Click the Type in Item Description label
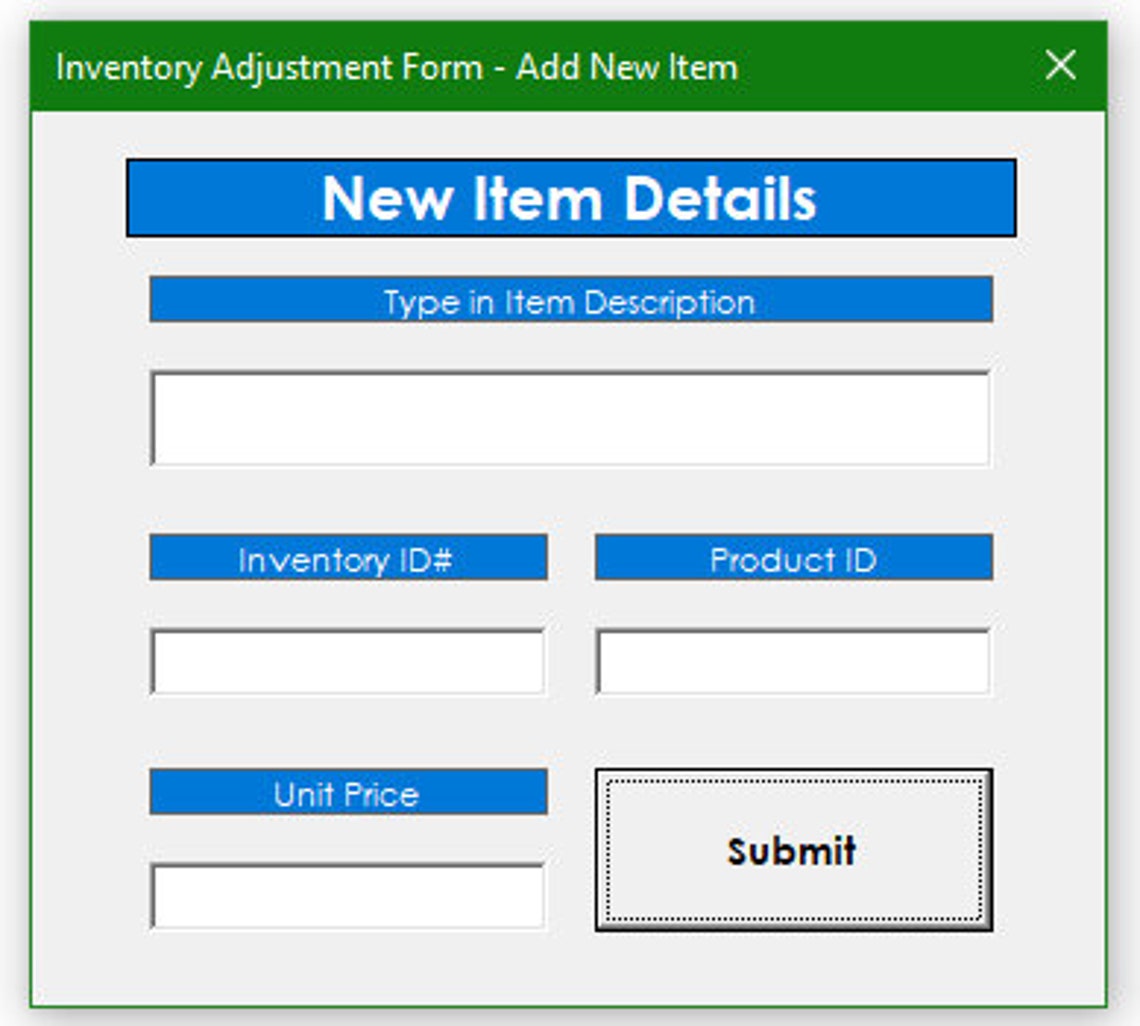 [570, 299]
